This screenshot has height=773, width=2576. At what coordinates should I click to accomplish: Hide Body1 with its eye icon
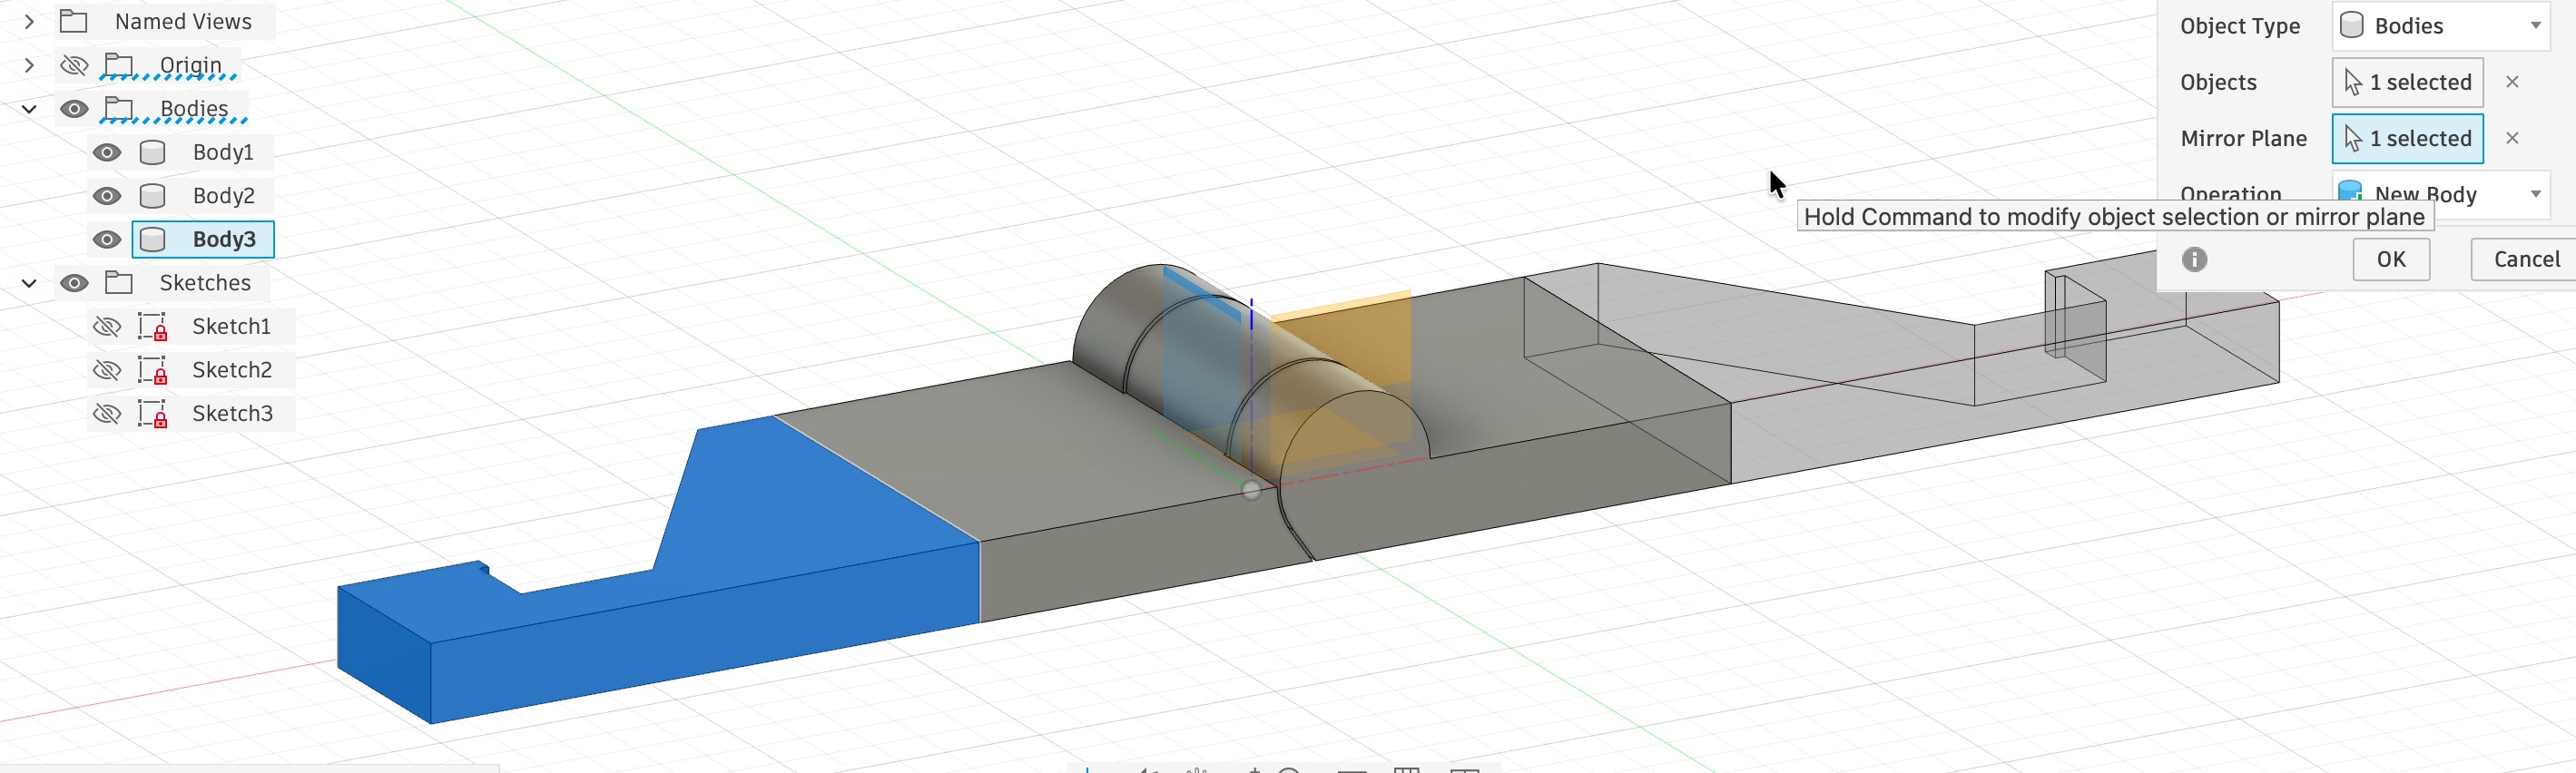(107, 152)
